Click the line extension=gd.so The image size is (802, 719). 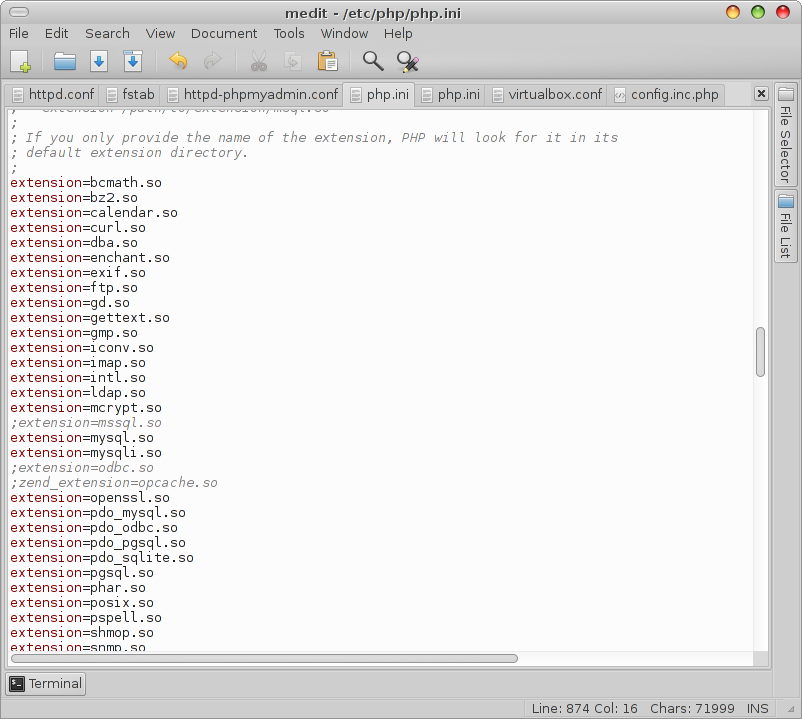(70, 303)
